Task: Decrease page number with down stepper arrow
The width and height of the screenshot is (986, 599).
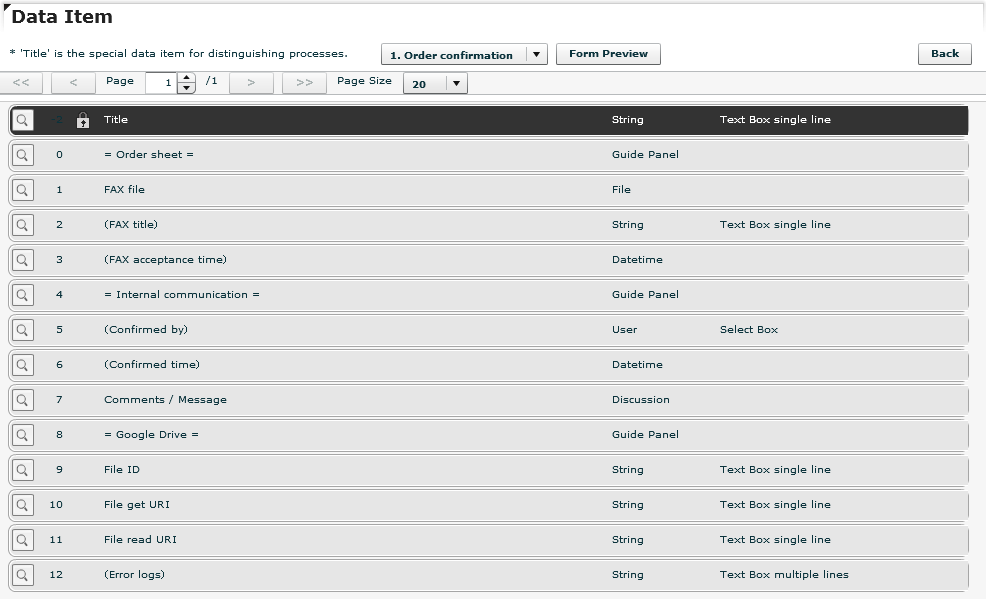Action: (186, 88)
